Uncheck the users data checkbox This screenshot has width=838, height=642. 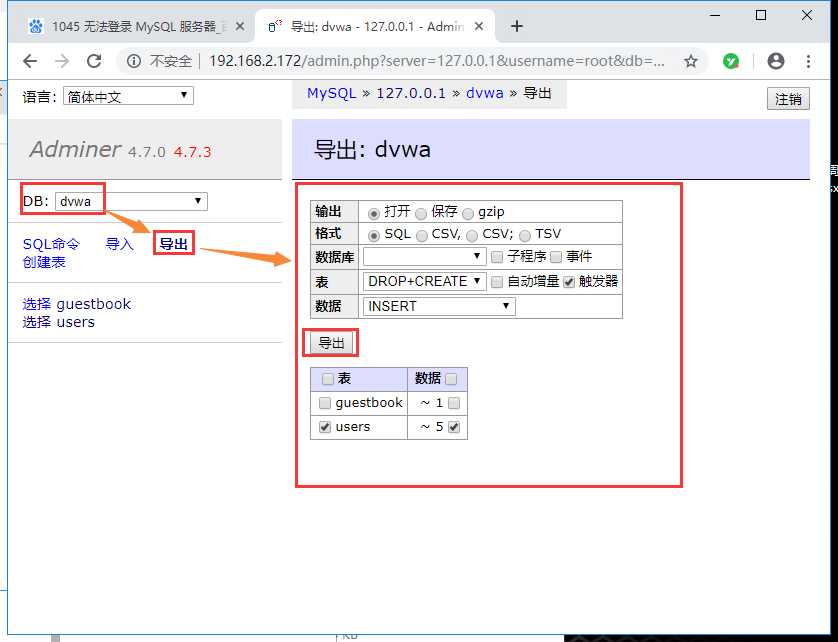click(454, 427)
